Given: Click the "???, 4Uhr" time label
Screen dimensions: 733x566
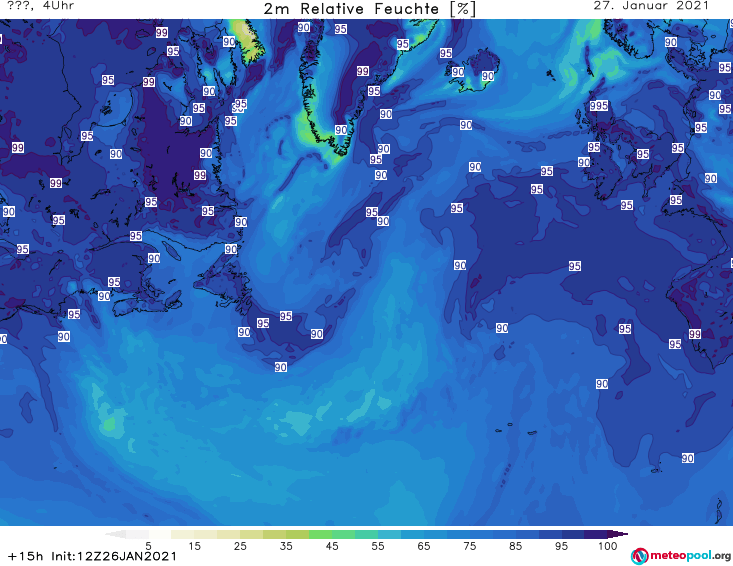Looking at the screenshot, I should tap(41, 6).
